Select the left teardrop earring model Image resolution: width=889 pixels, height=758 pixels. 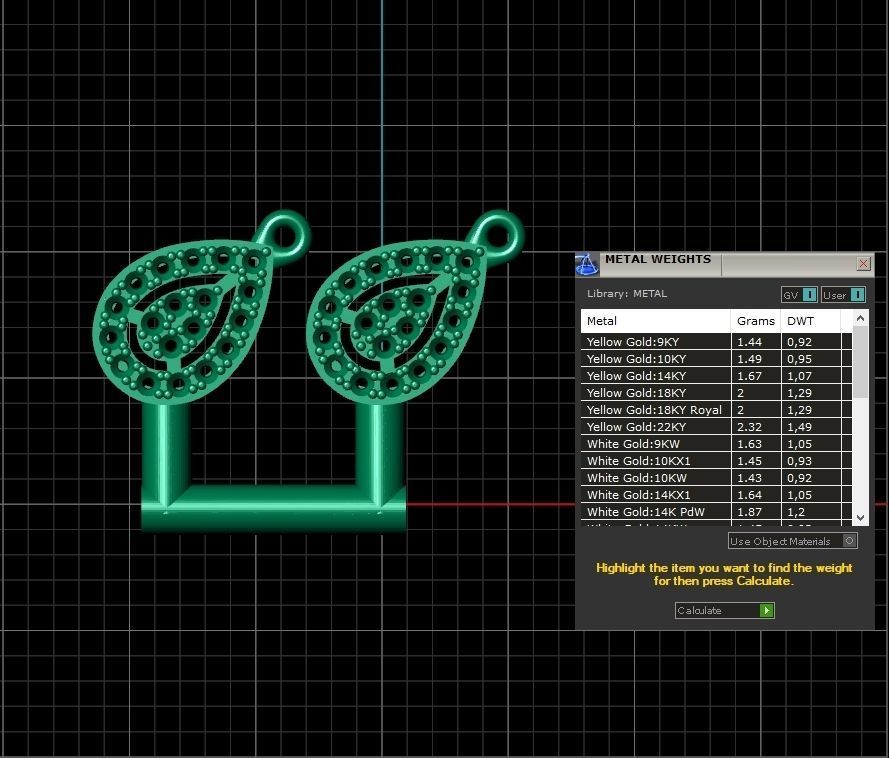[183, 321]
